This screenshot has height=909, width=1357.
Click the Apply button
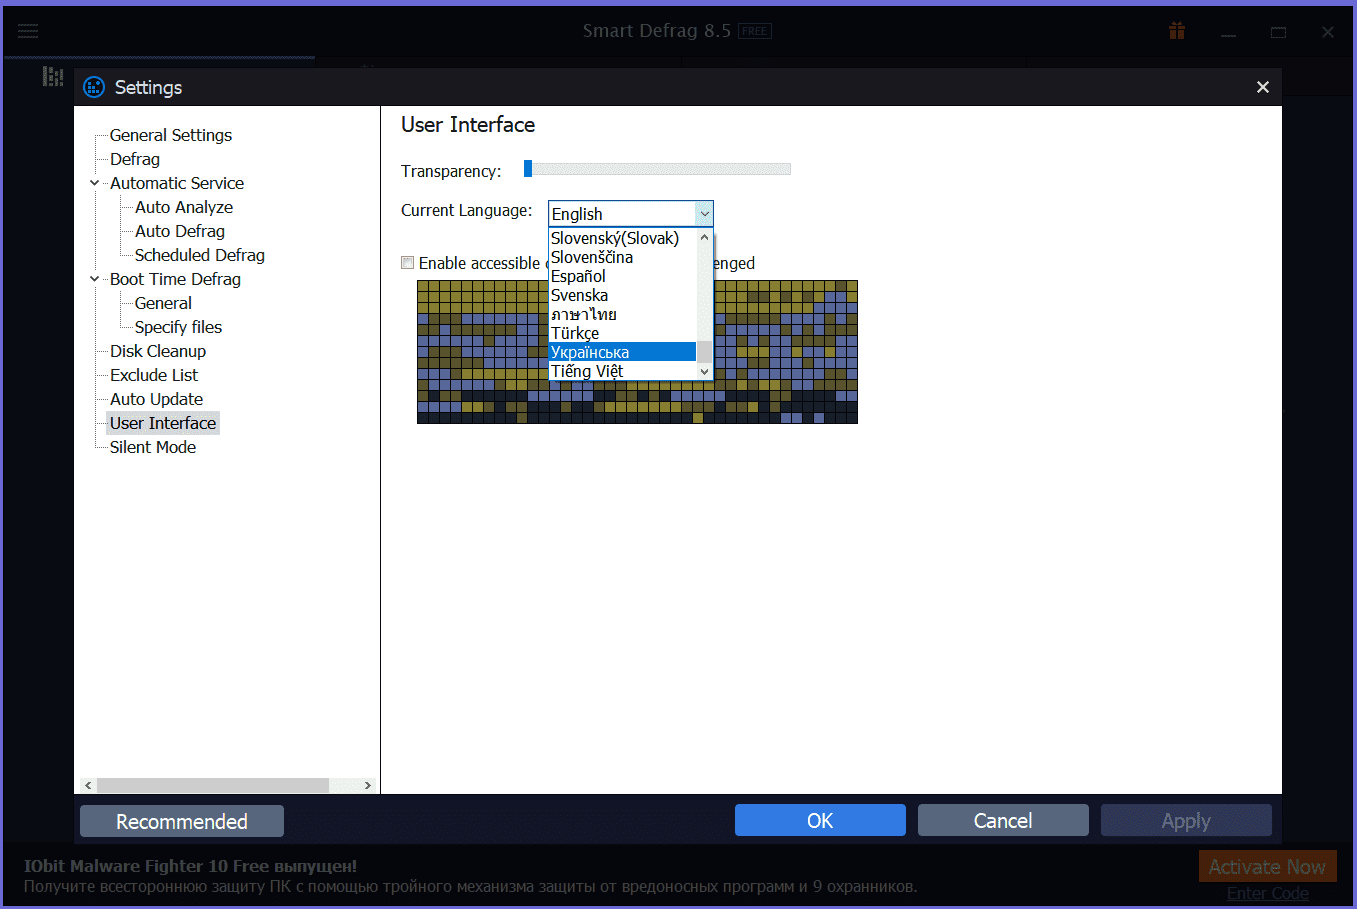[x=1186, y=820]
